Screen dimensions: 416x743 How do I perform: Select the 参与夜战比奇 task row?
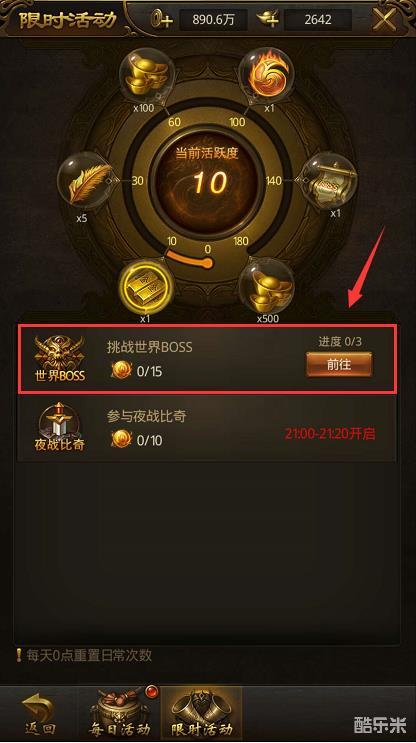[207, 428]
